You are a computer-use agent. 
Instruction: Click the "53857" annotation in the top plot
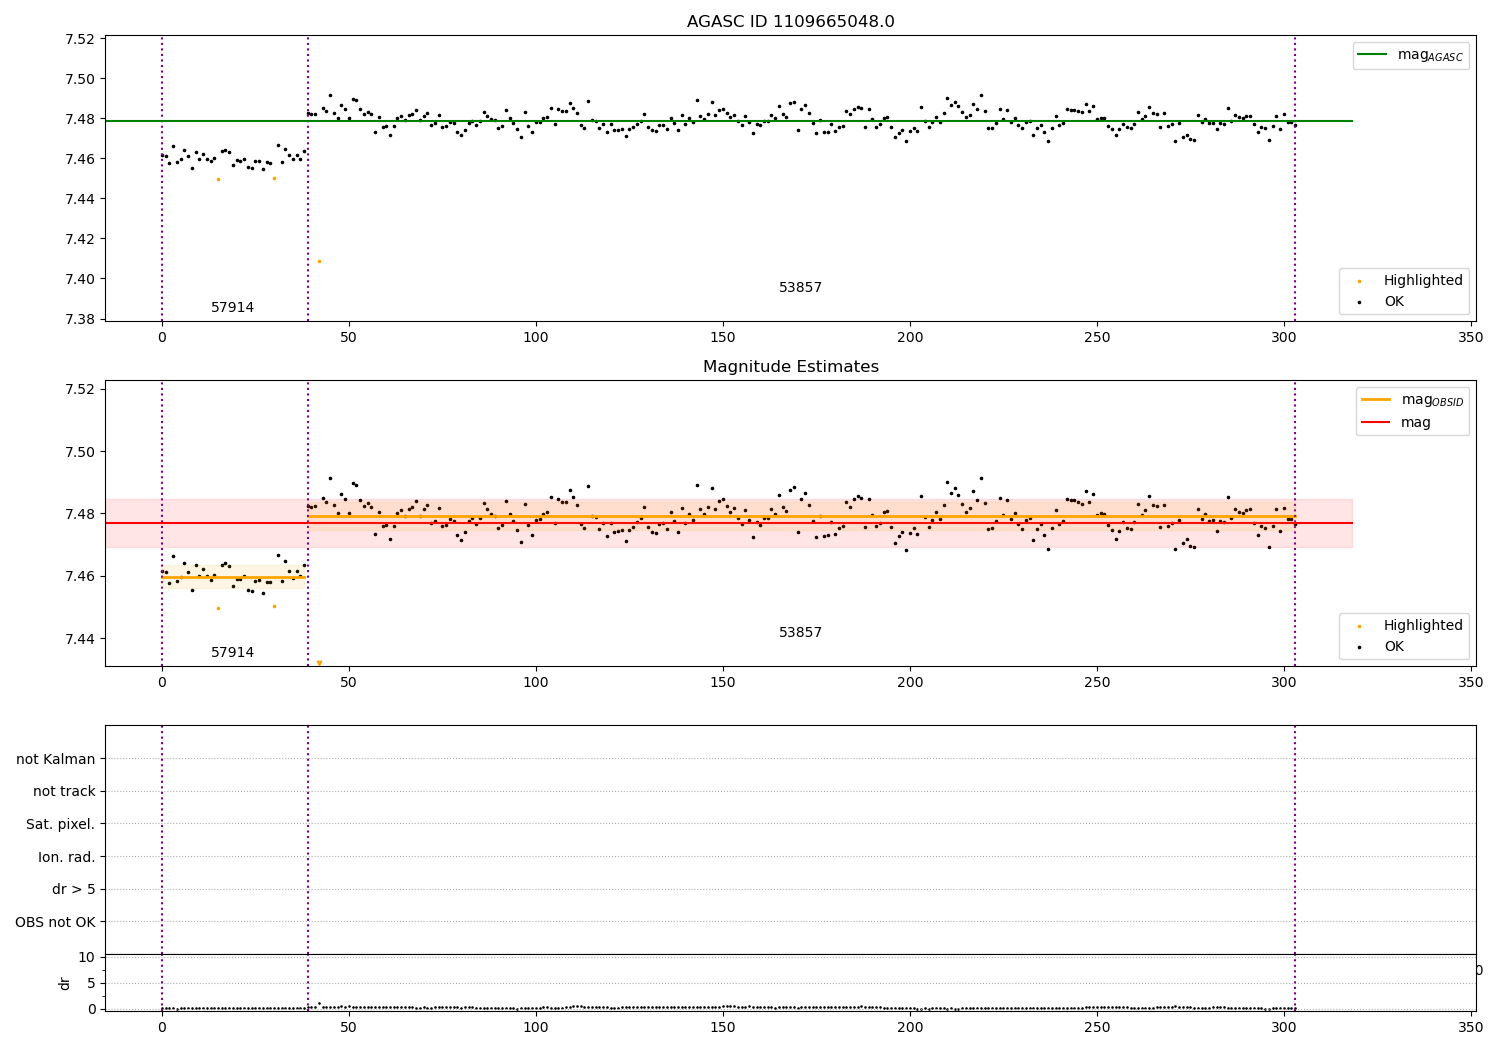pyautogui.click(x=800, y=288)
